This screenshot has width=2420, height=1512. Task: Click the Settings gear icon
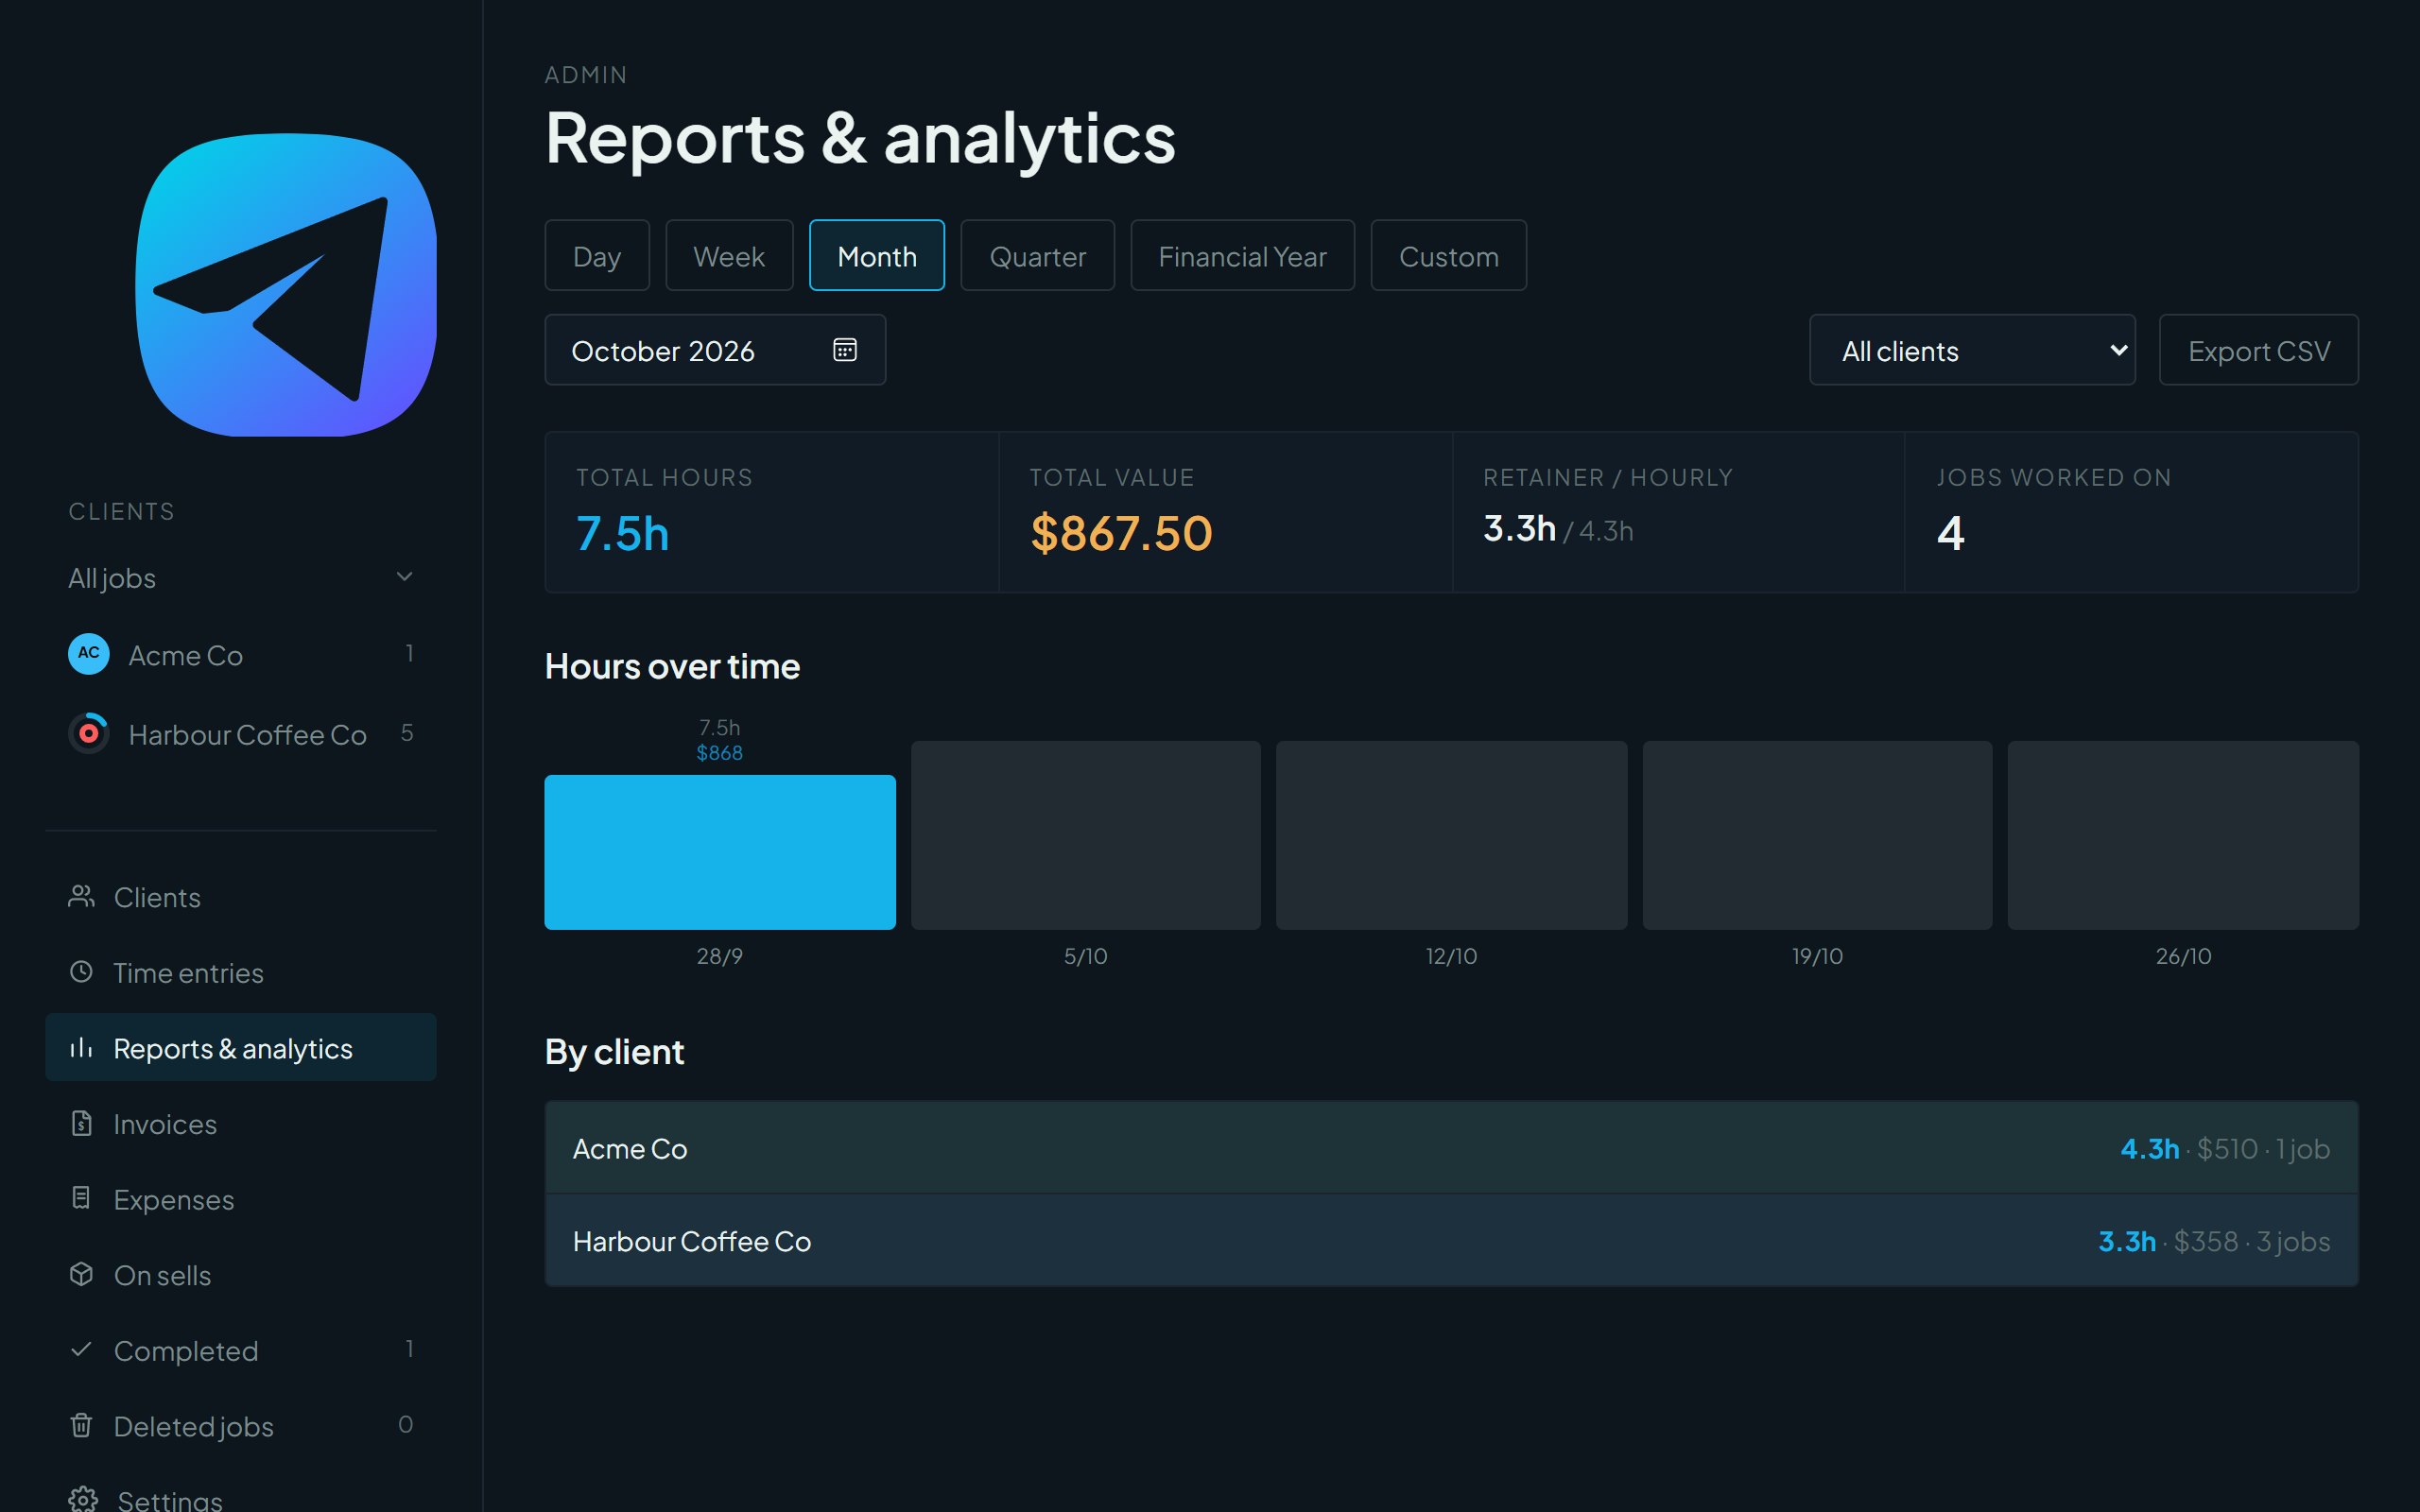(x=83, y=1499)
